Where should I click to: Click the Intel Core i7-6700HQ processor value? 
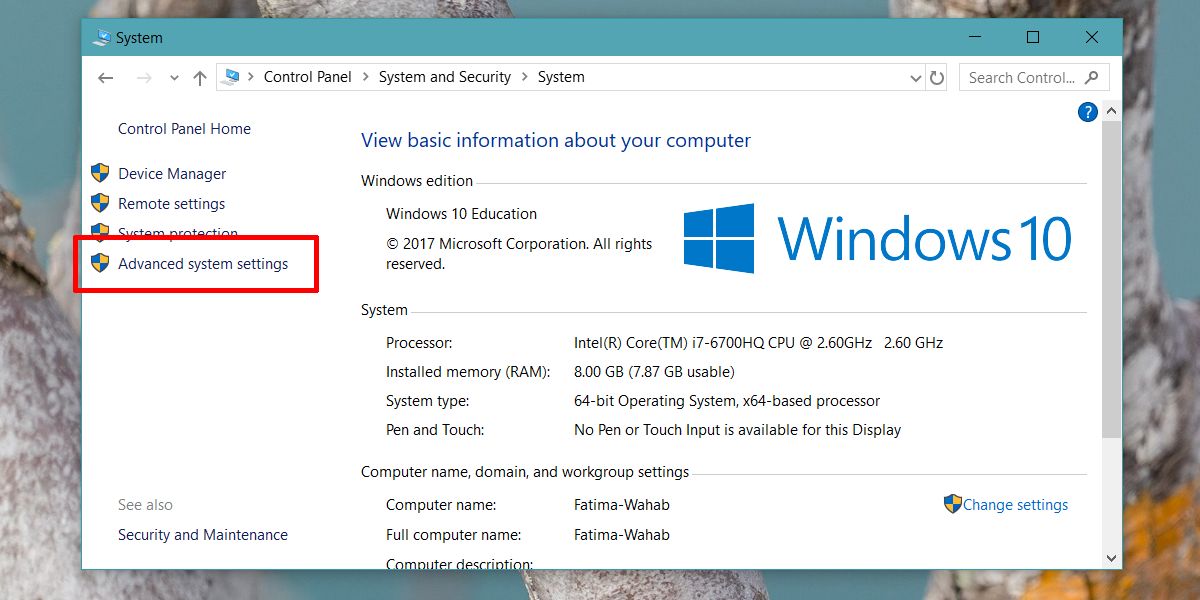tap(758, 343)
